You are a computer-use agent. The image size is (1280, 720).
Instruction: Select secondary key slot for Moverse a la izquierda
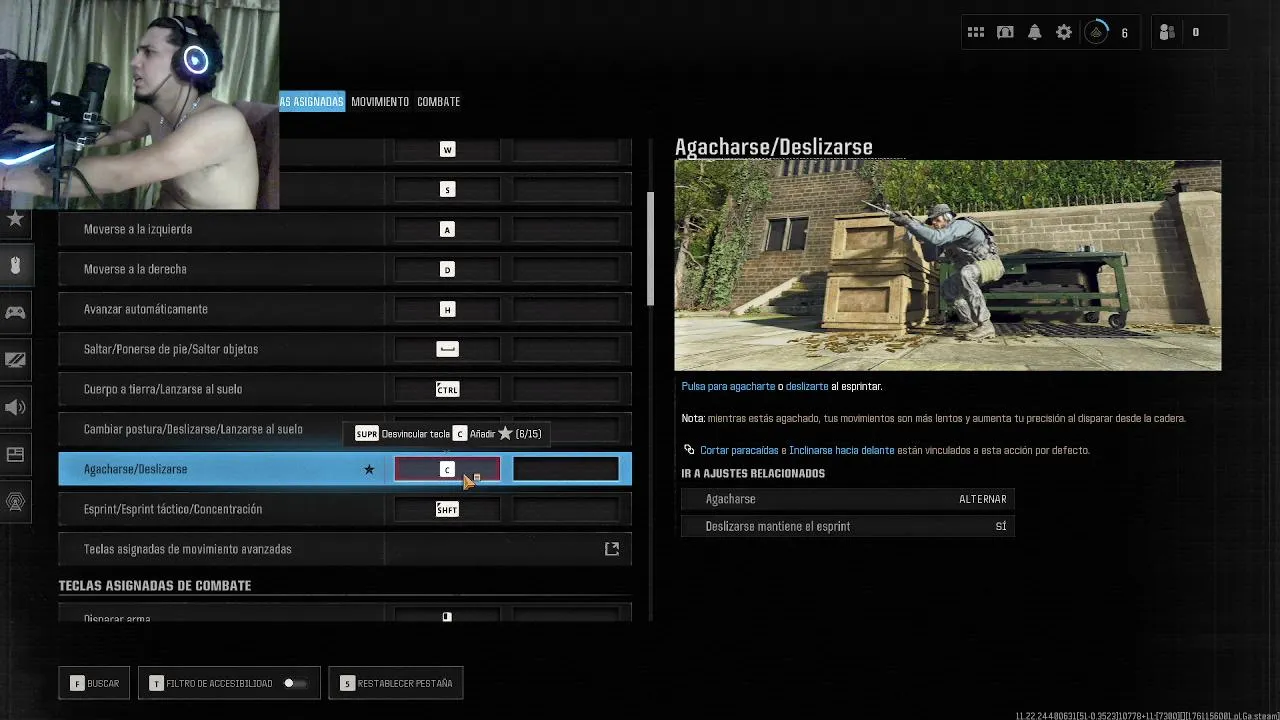click(x=566, y=229)
